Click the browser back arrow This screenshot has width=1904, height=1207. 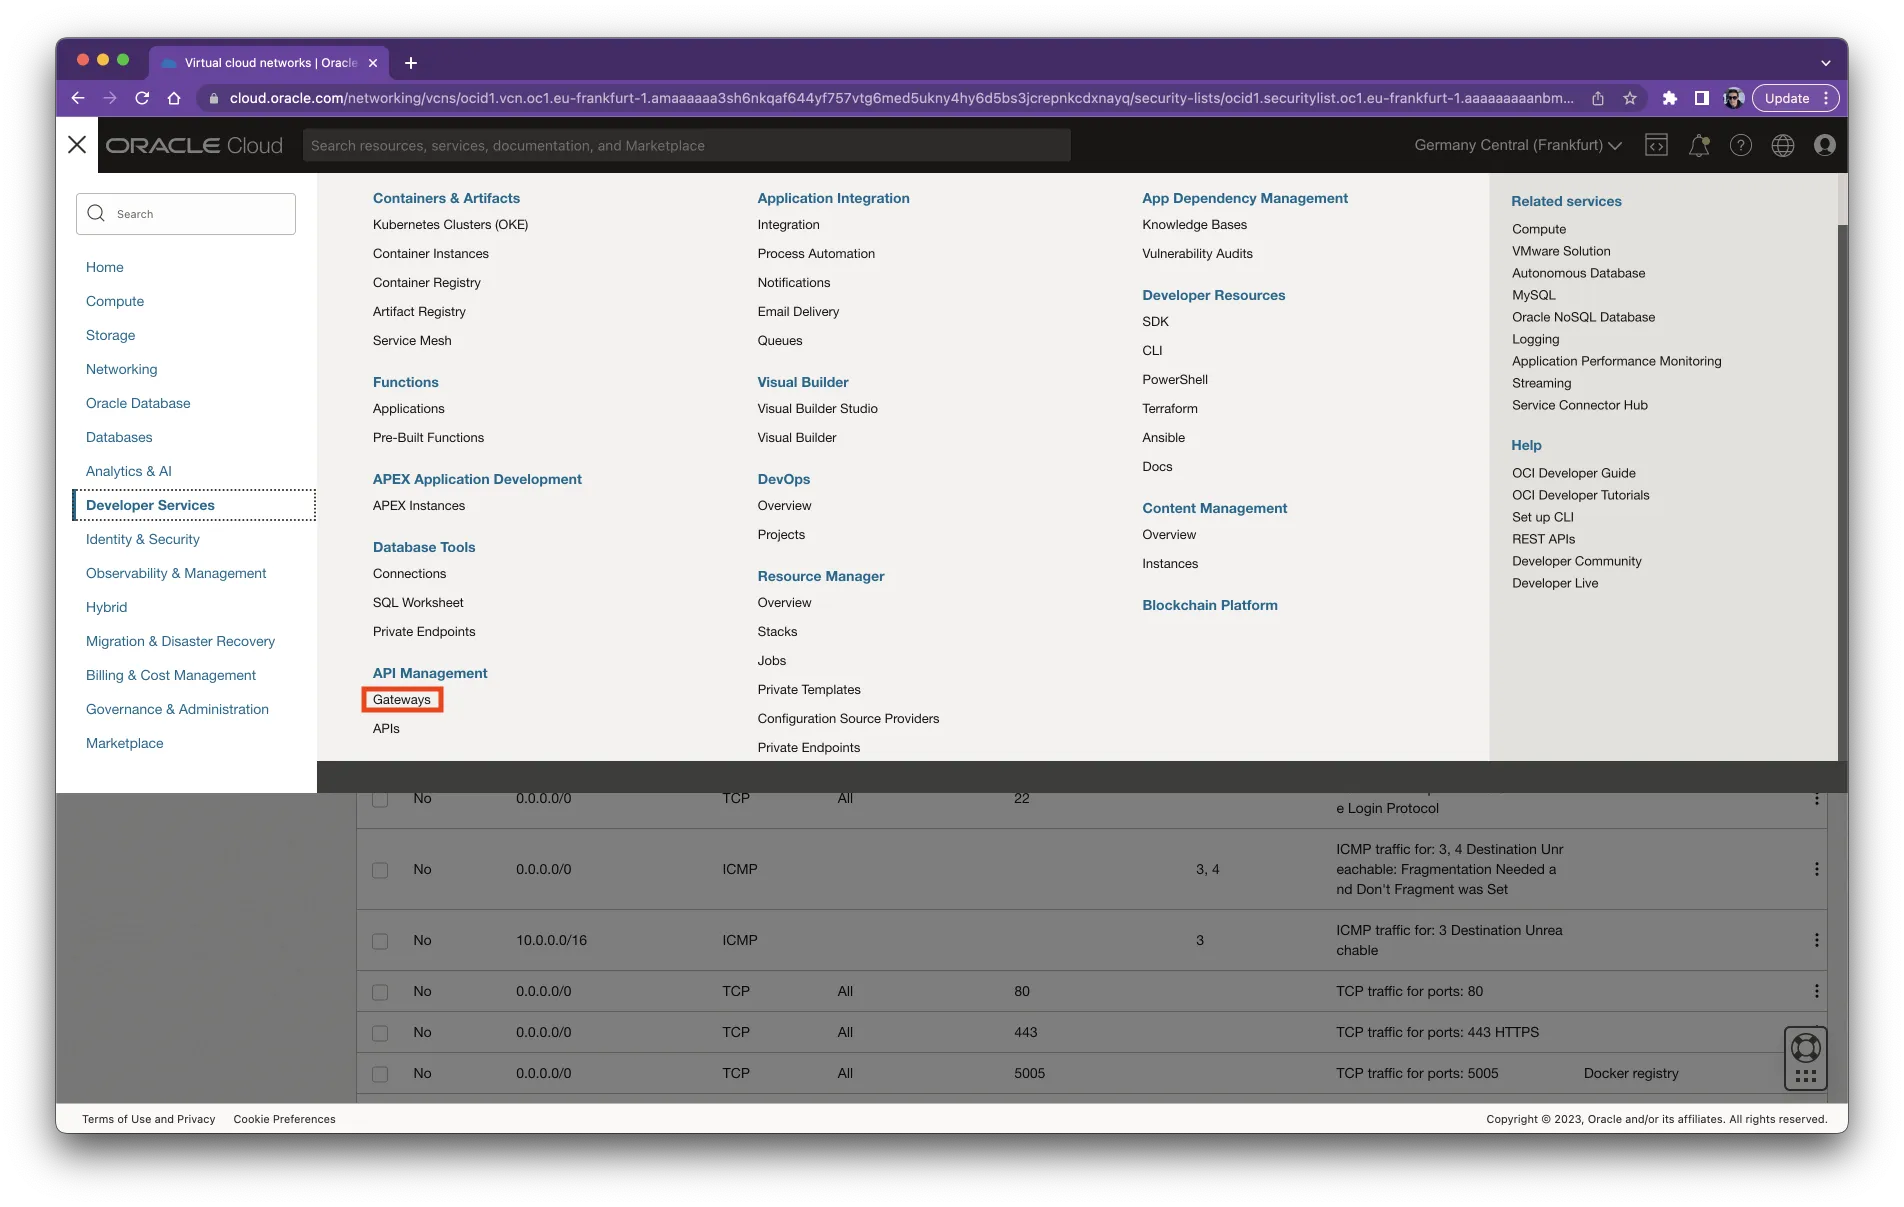[x=78, y=98]
